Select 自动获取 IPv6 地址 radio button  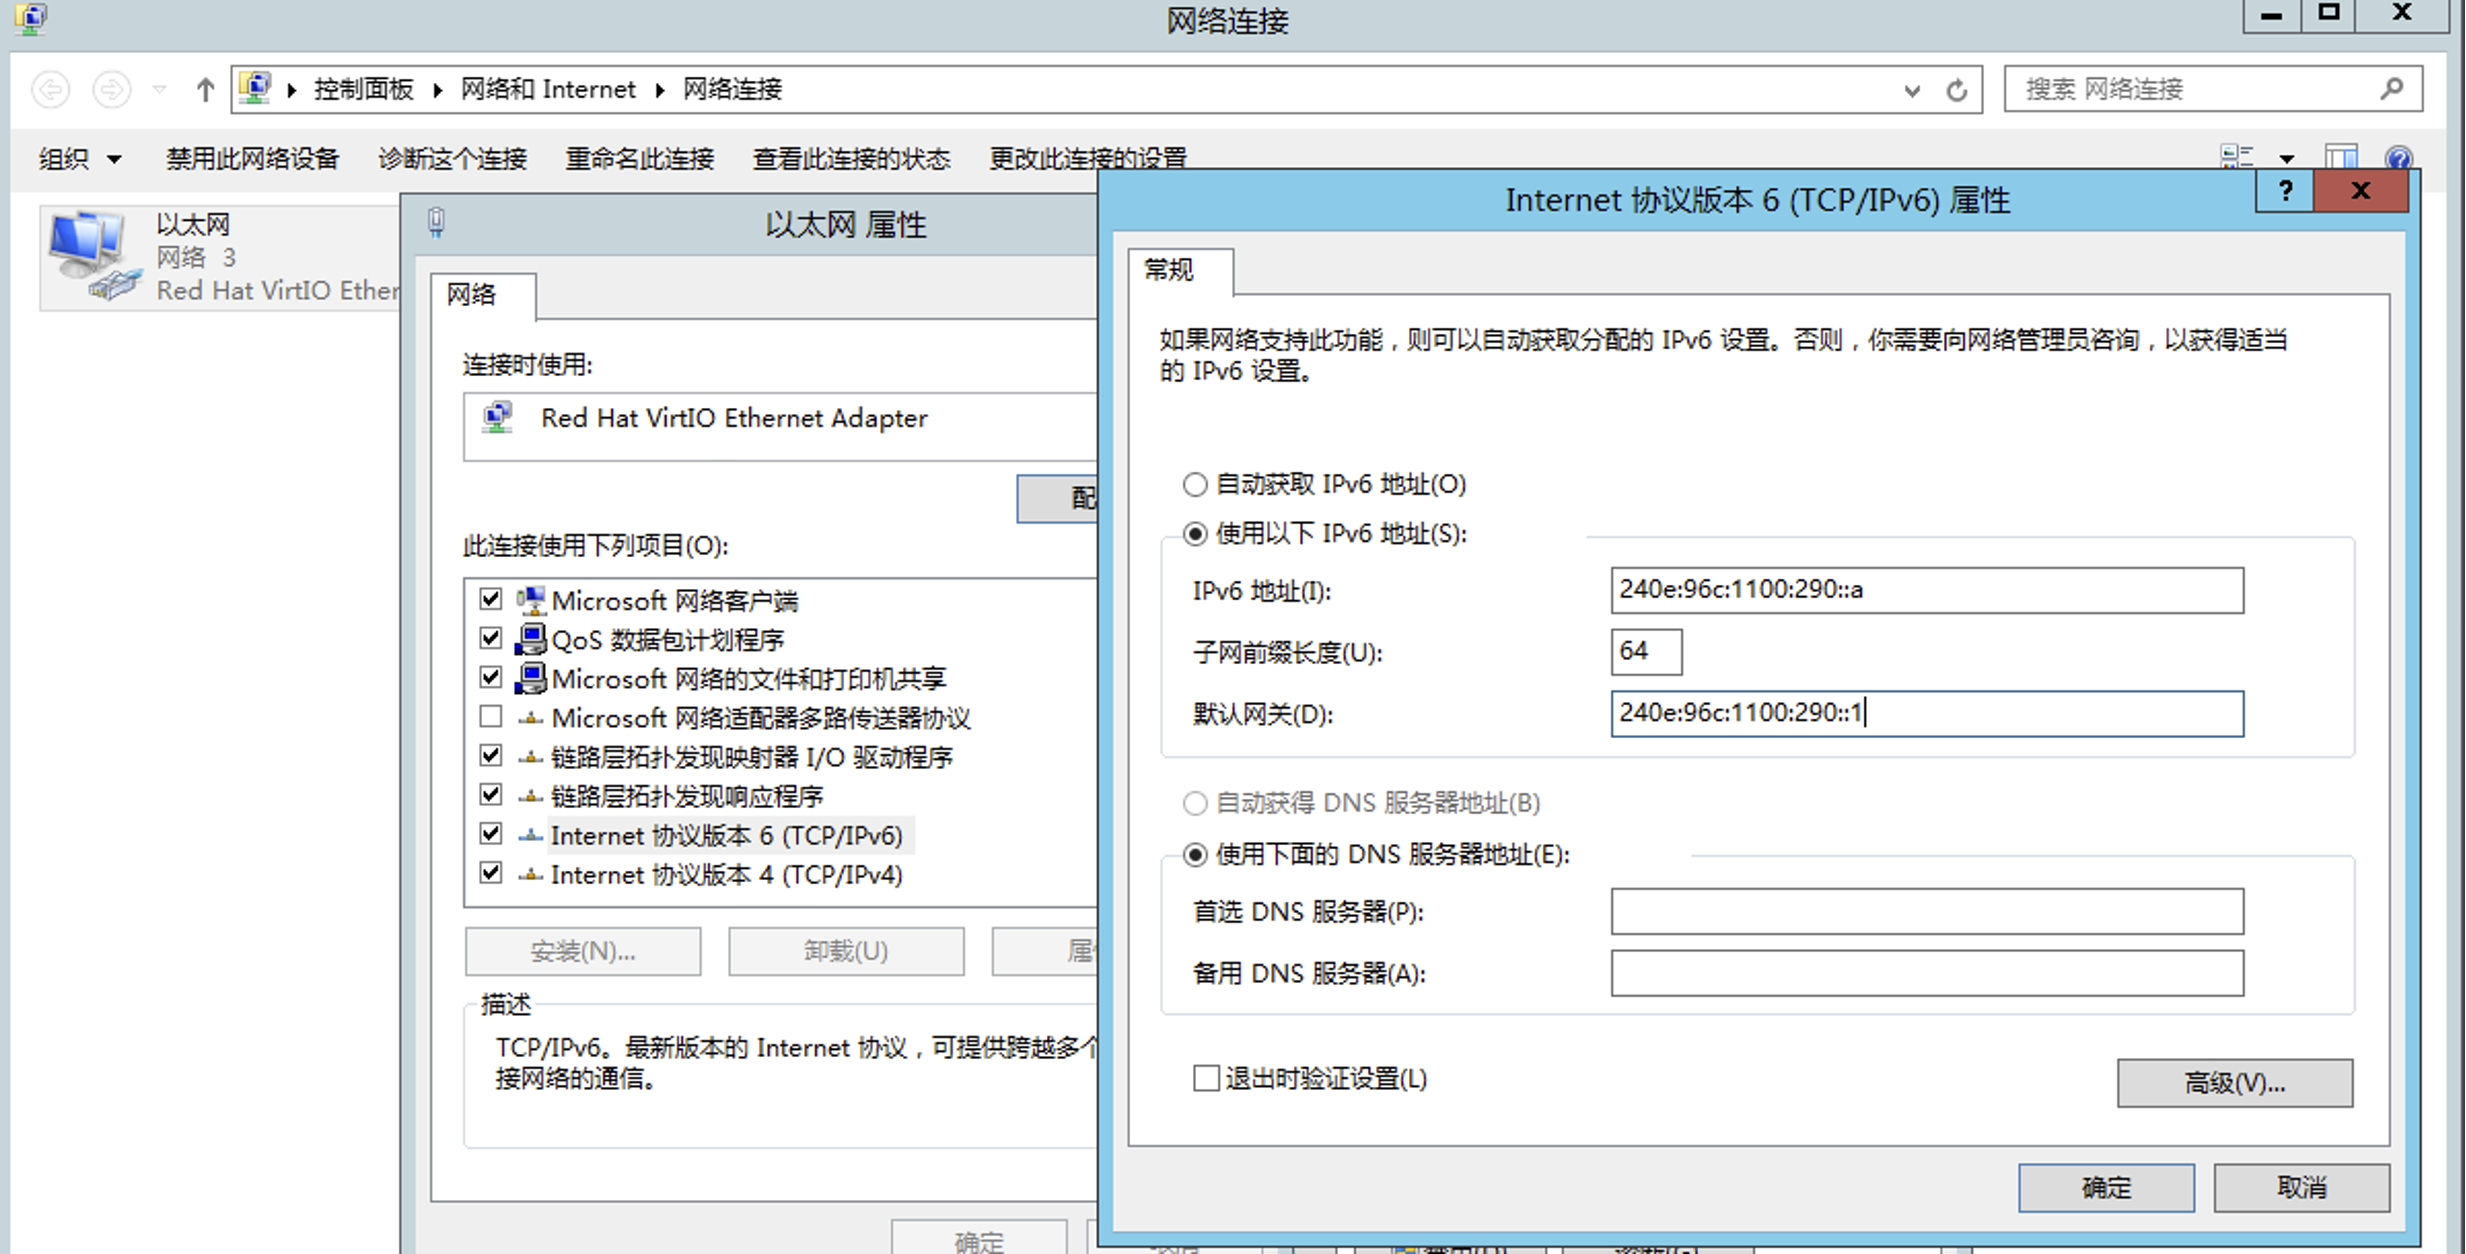coord(1195,485)
